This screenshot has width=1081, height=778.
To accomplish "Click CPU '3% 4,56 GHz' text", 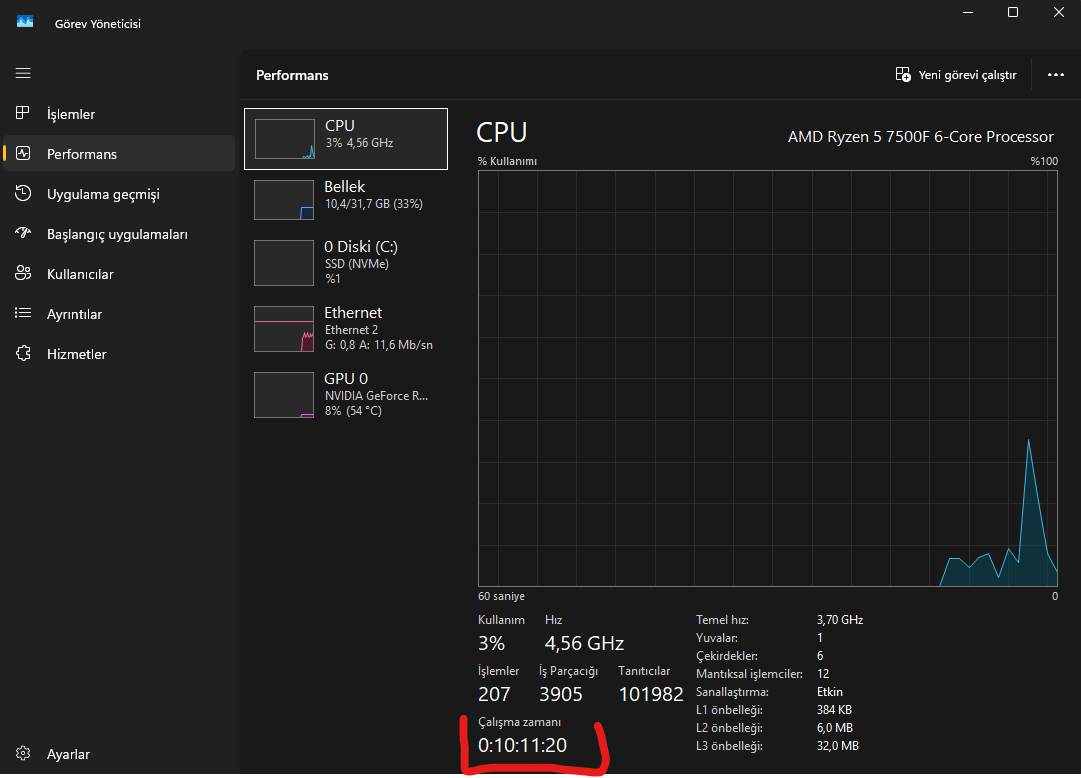I will pos(359,143).
